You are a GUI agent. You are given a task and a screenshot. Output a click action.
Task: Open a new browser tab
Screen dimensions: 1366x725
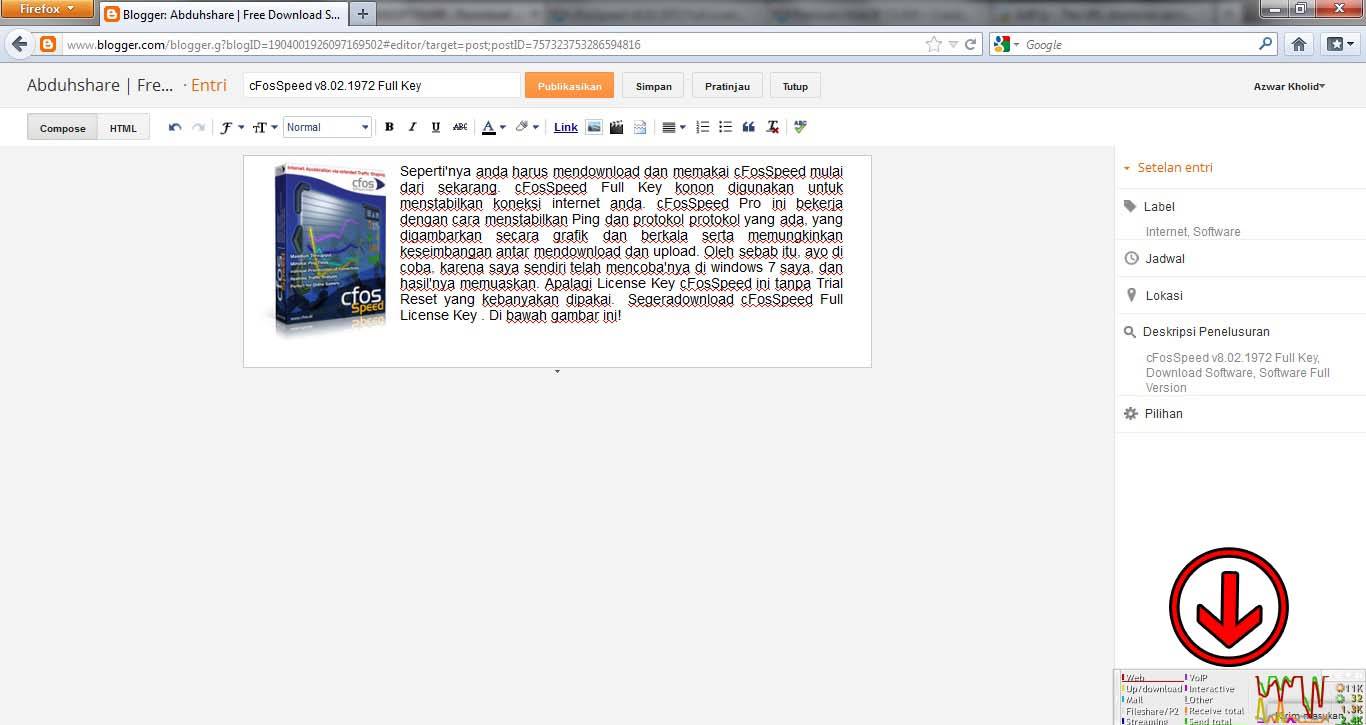(x=363, y=14)
